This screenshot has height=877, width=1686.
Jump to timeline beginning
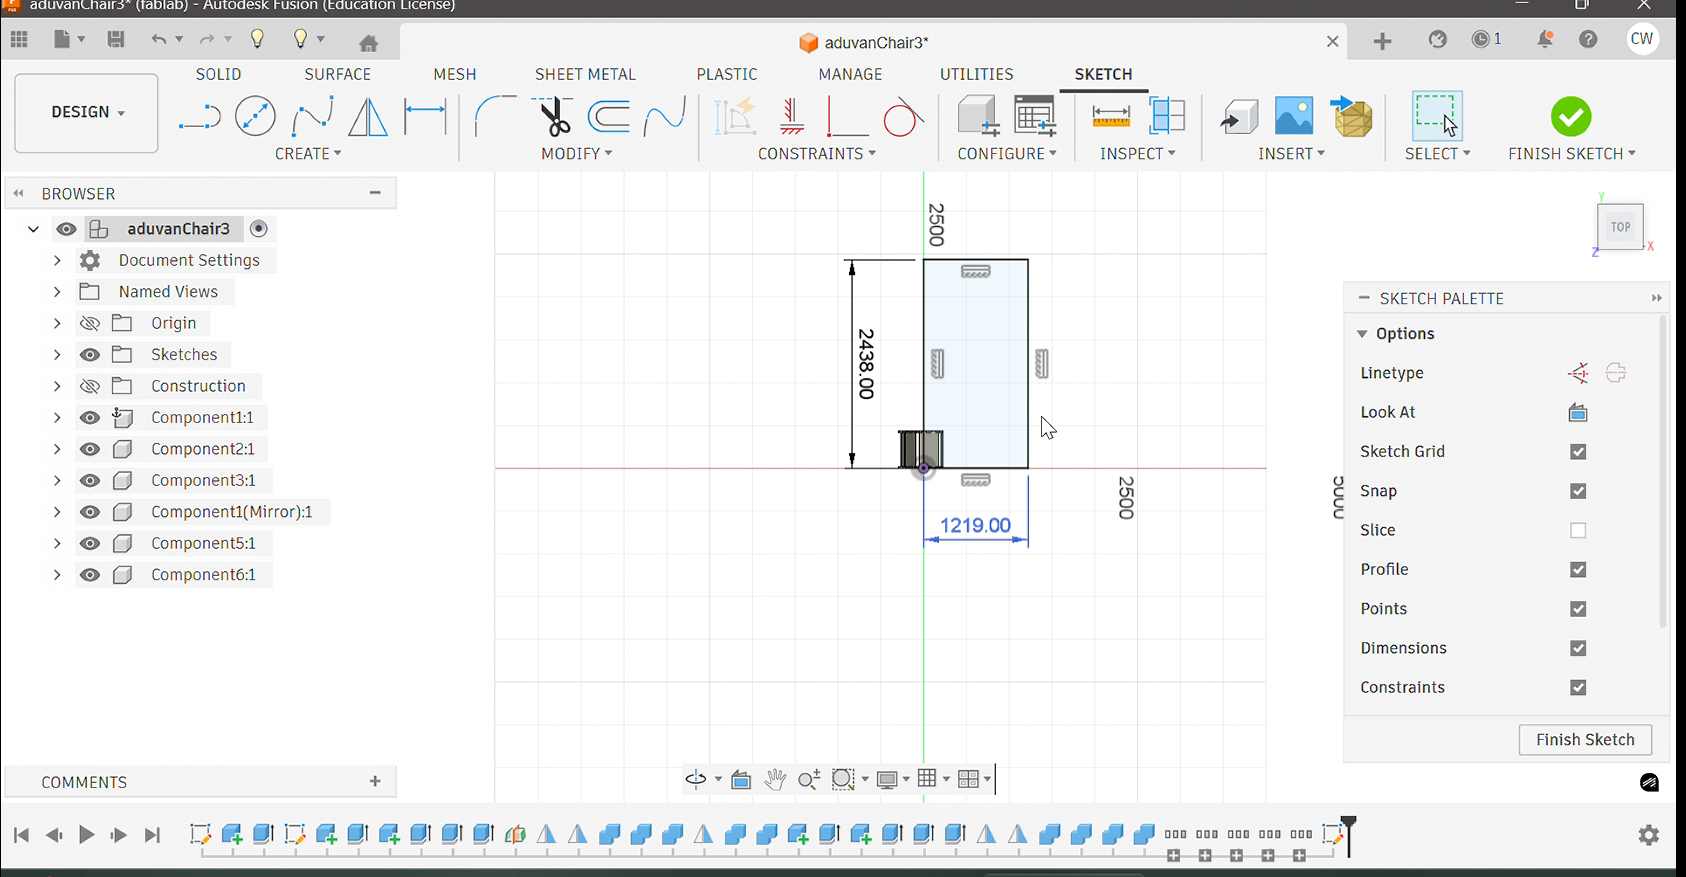[22, 835]
